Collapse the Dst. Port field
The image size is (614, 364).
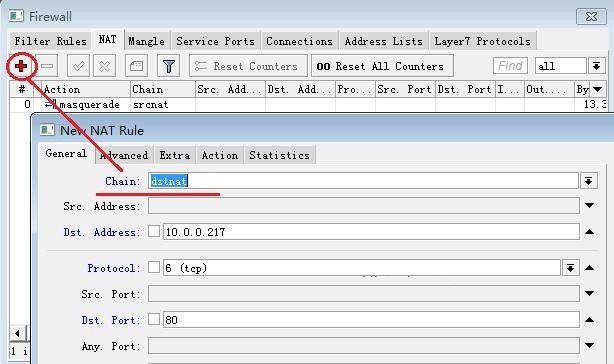[x=589, y=320]
